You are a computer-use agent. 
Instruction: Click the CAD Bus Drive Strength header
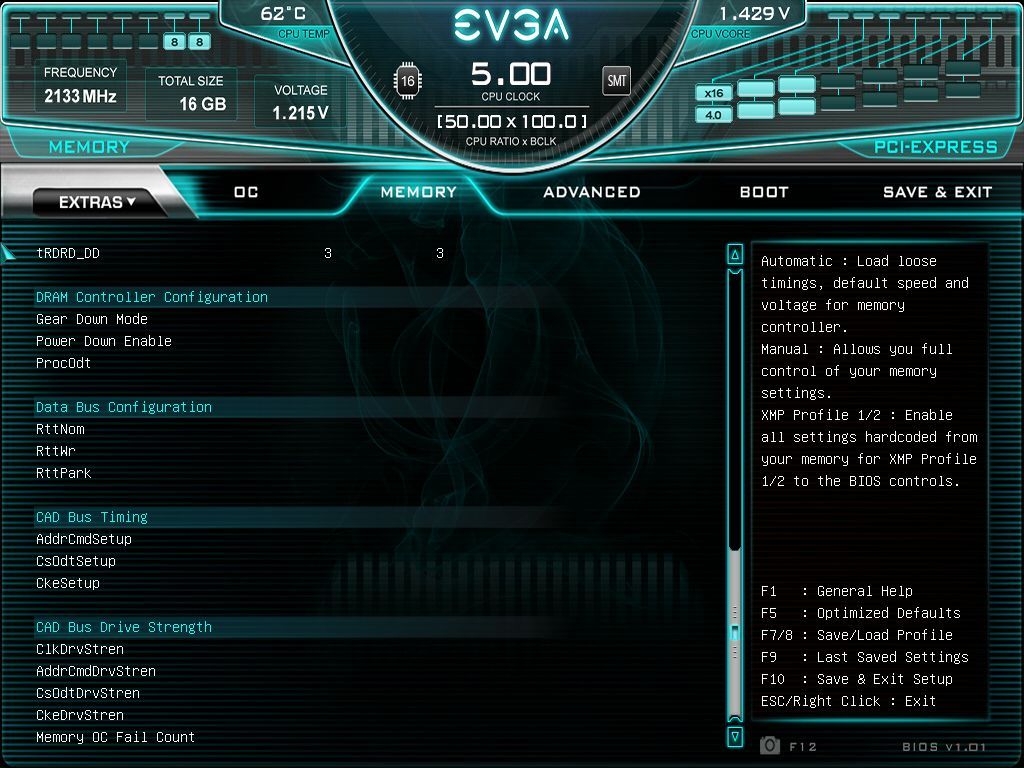click(x=124, y=627)
